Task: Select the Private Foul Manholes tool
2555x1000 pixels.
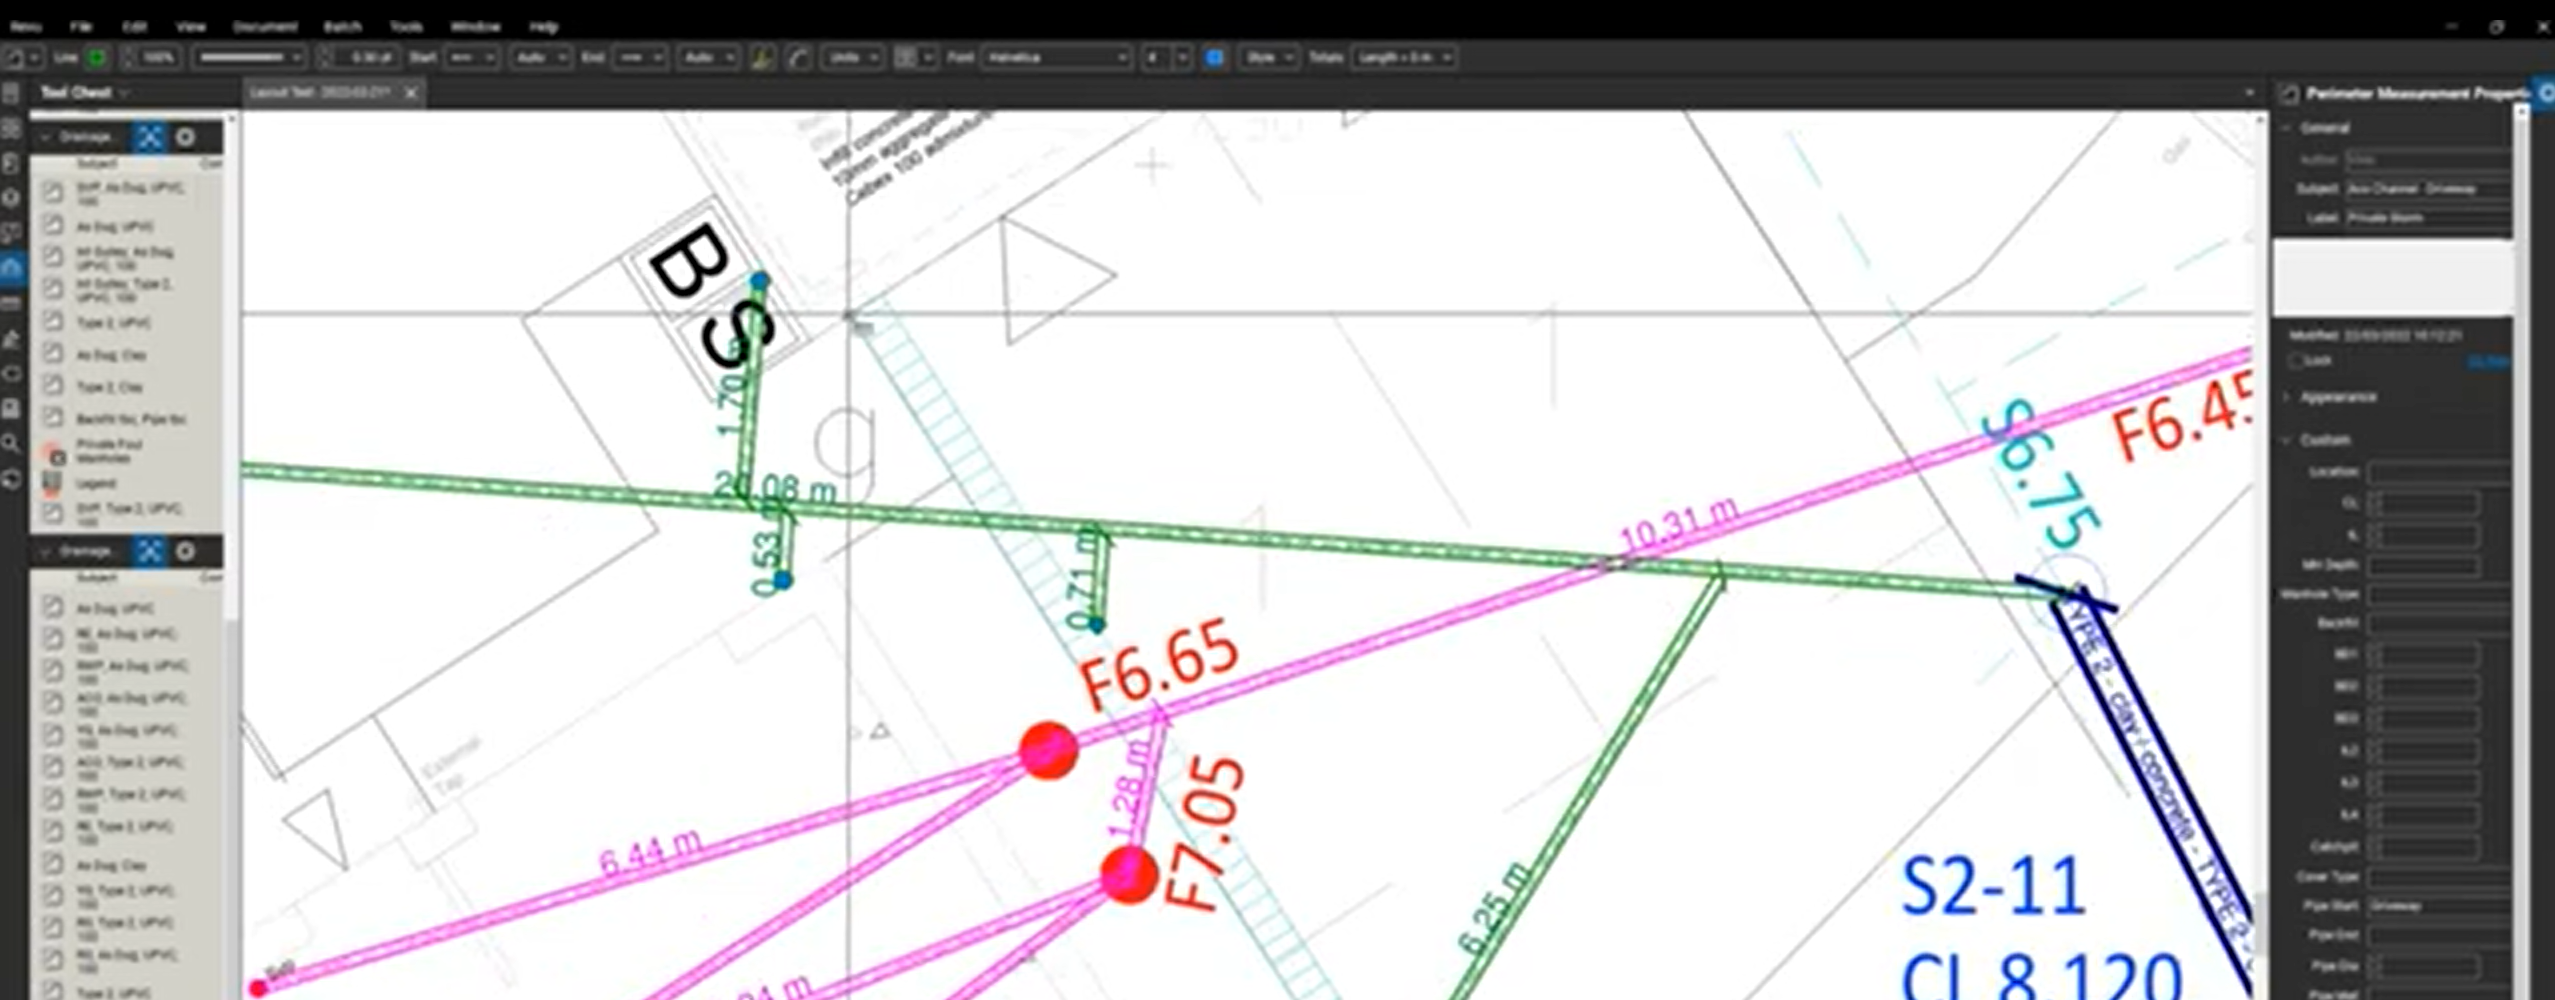Action: click(110, 451)
